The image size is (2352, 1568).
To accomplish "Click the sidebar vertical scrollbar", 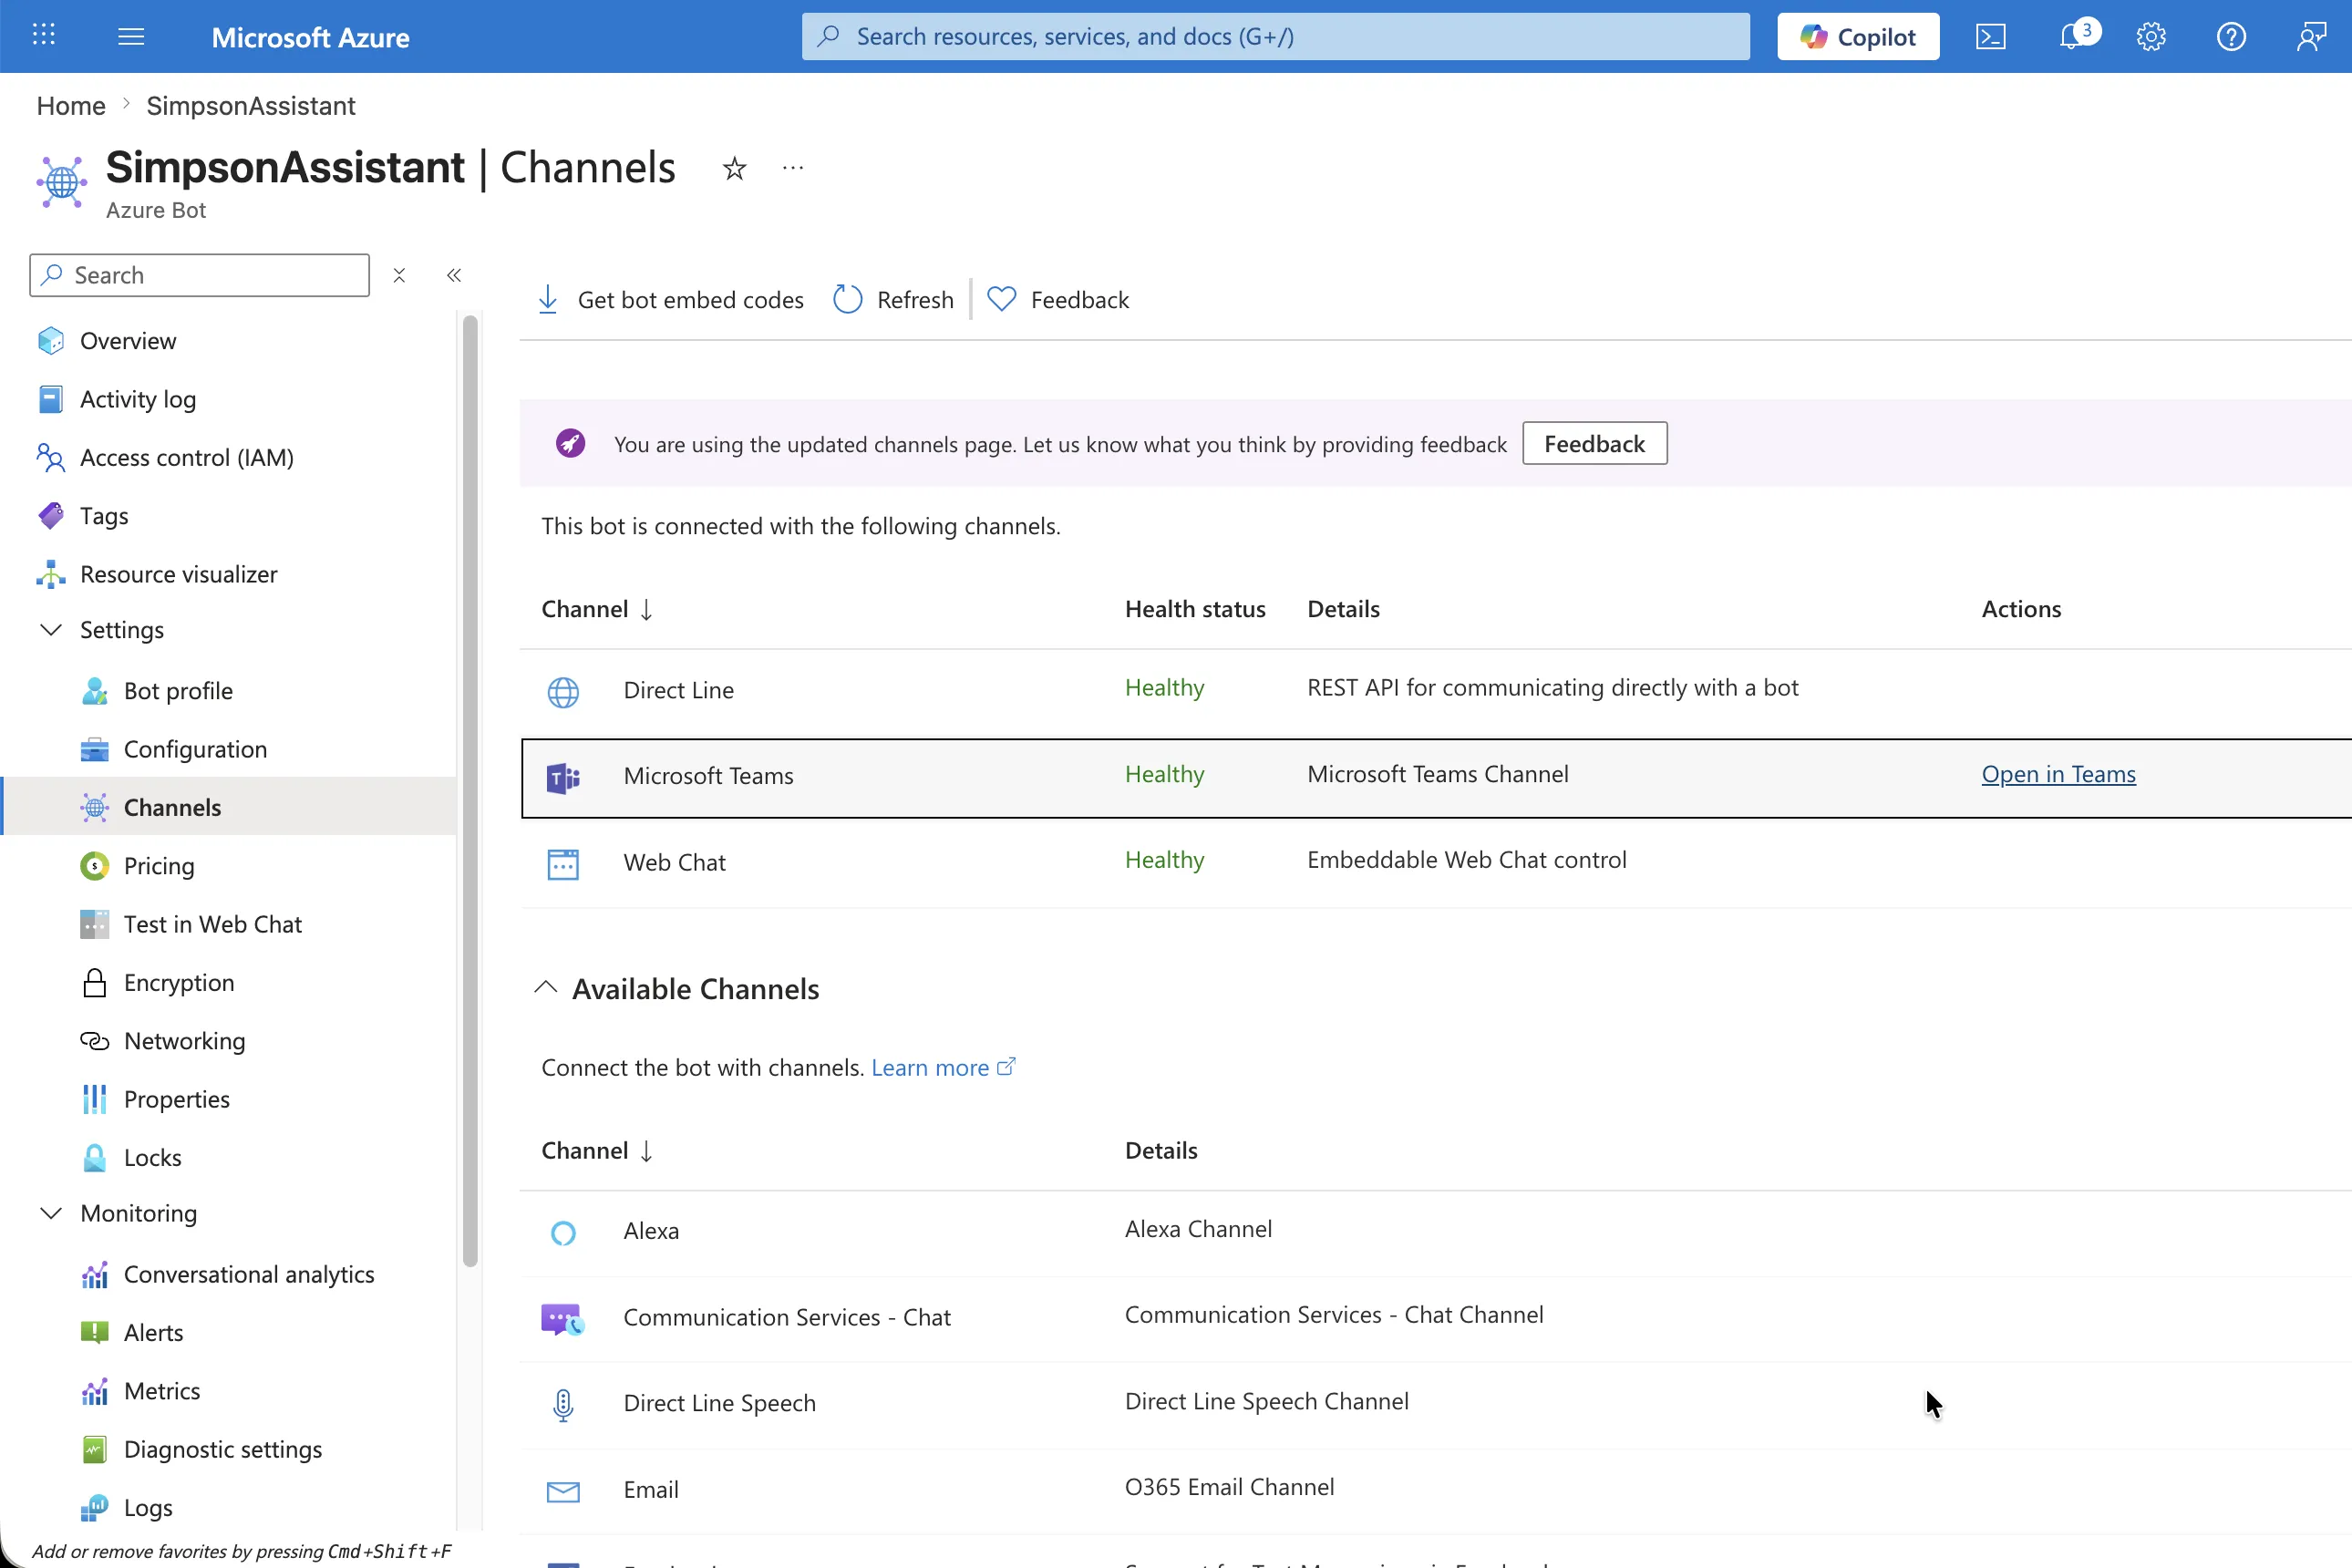I will [470, 790].
